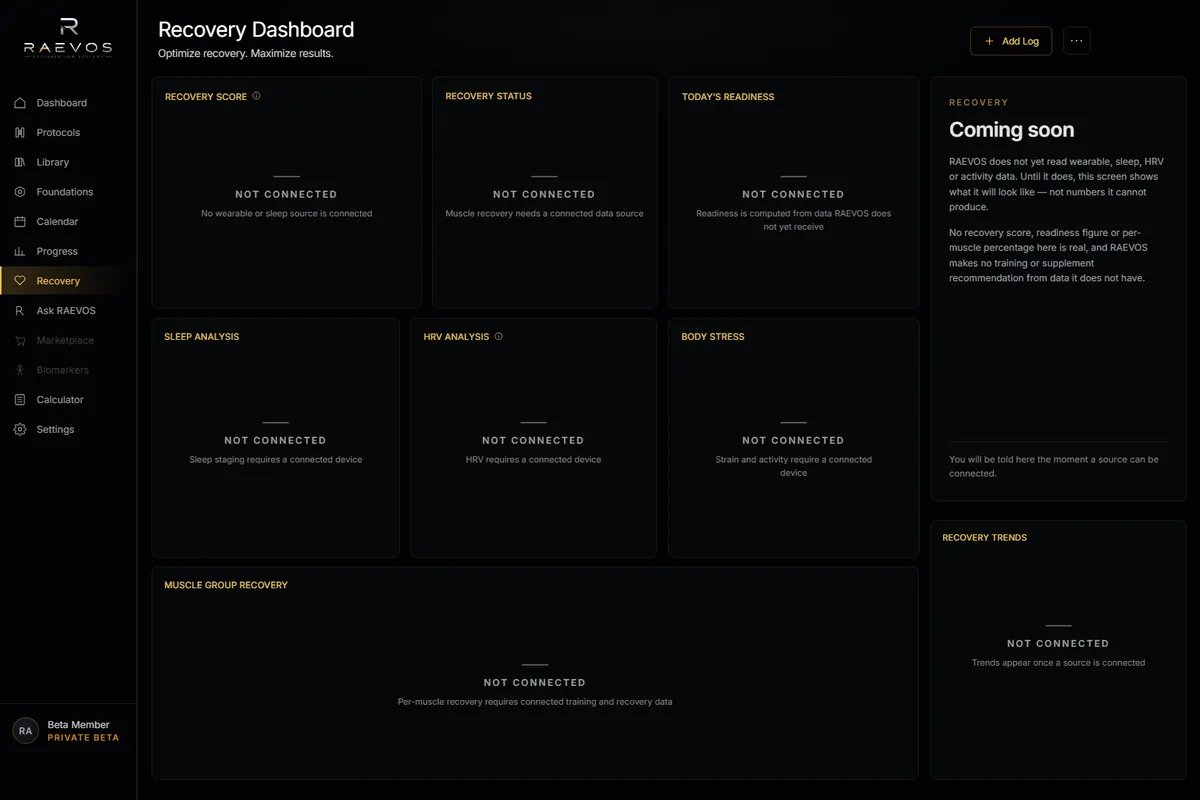This screenshot has width=1200, height=800.
Task: Click the Calculator icon in sidebar
Action: click(x=20, y=400)
